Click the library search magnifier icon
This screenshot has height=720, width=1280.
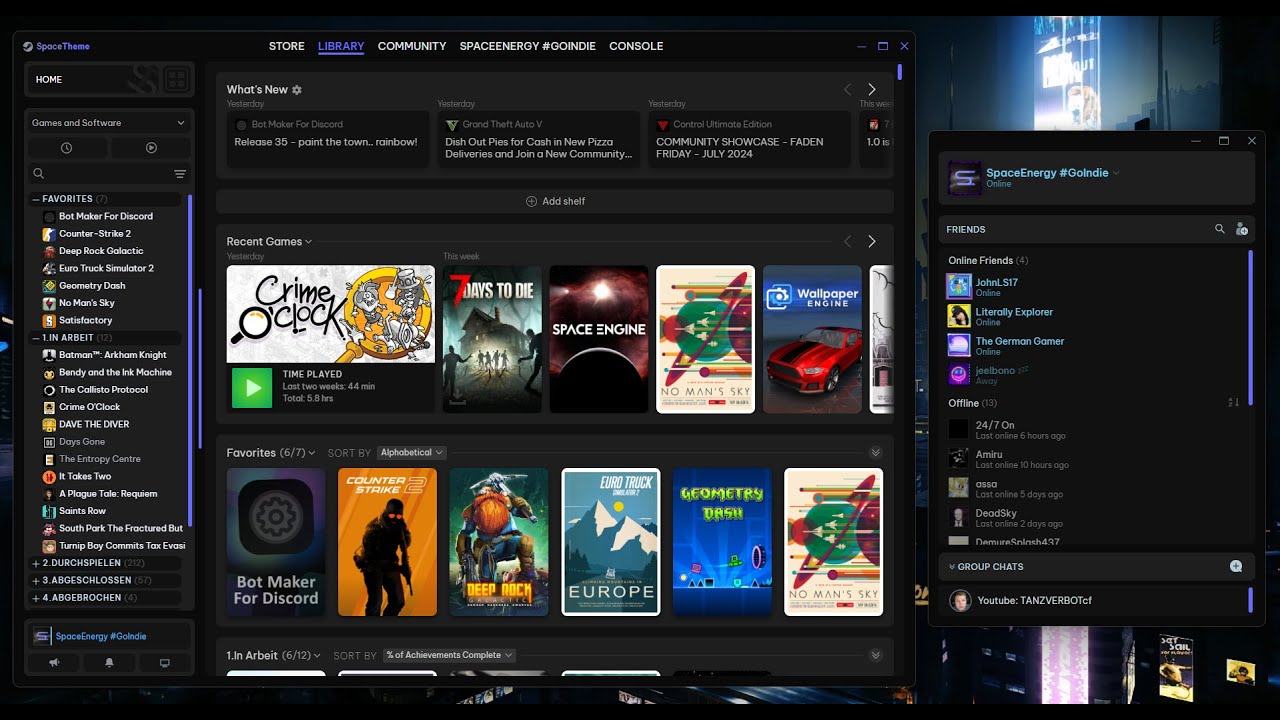[x=39, y=174]
